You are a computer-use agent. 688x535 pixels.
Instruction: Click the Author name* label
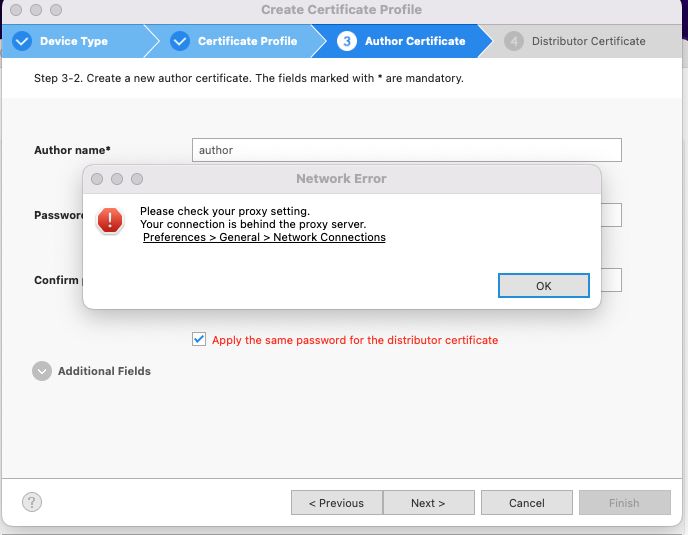click(x=72, y=150)
